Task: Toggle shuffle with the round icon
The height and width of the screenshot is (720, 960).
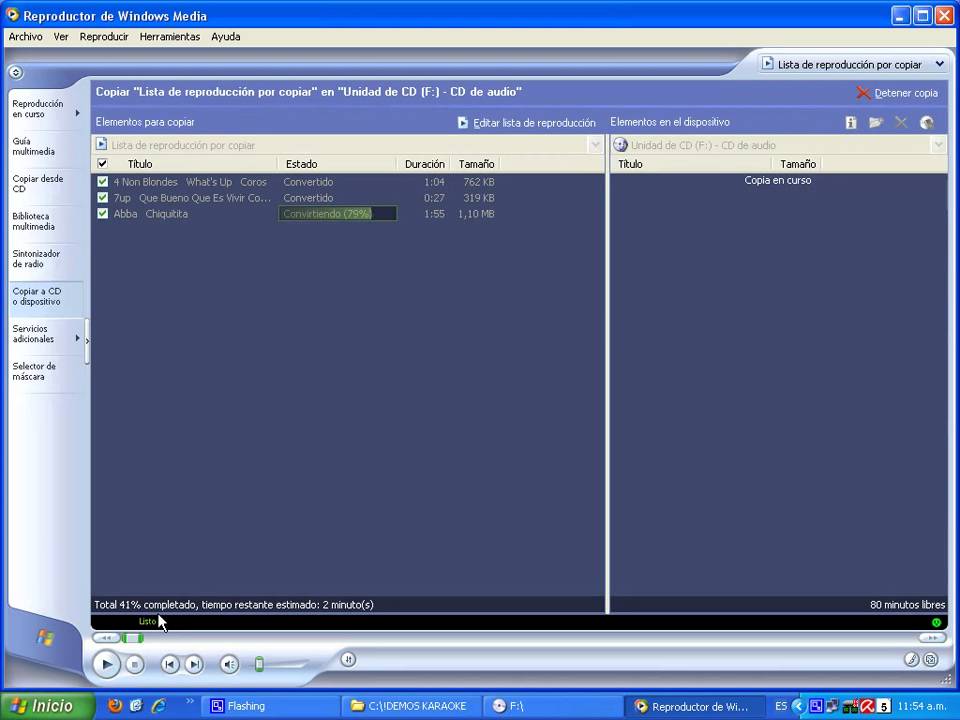Action: pyautogui.click(x=348, y=659)
